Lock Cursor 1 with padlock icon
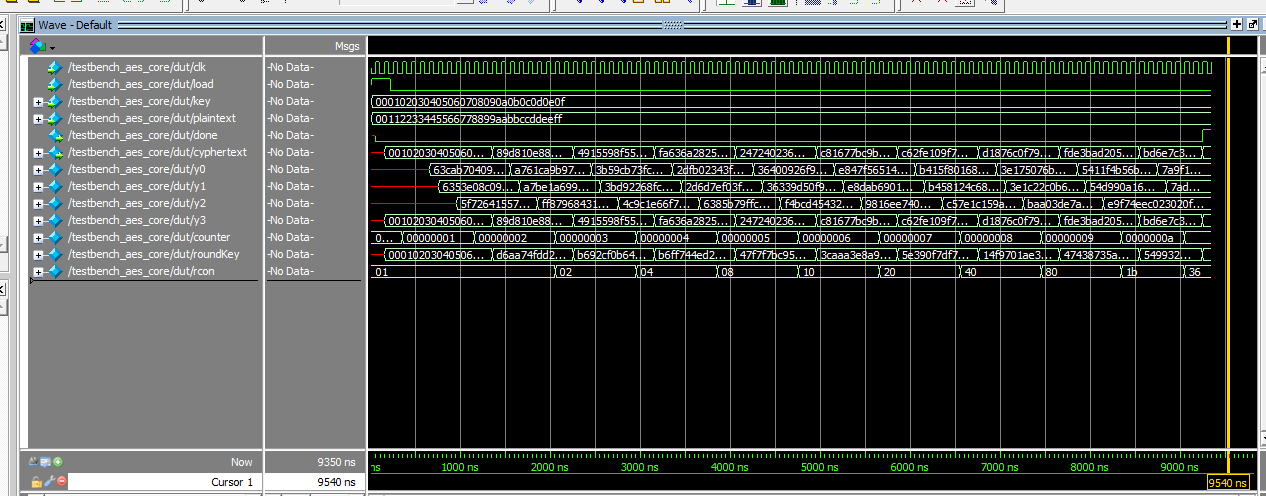 (x=36, y=482)
